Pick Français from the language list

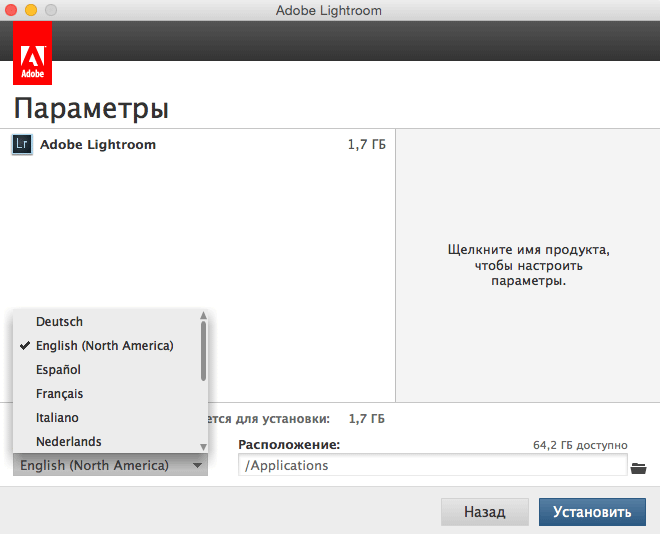[59, 393]
